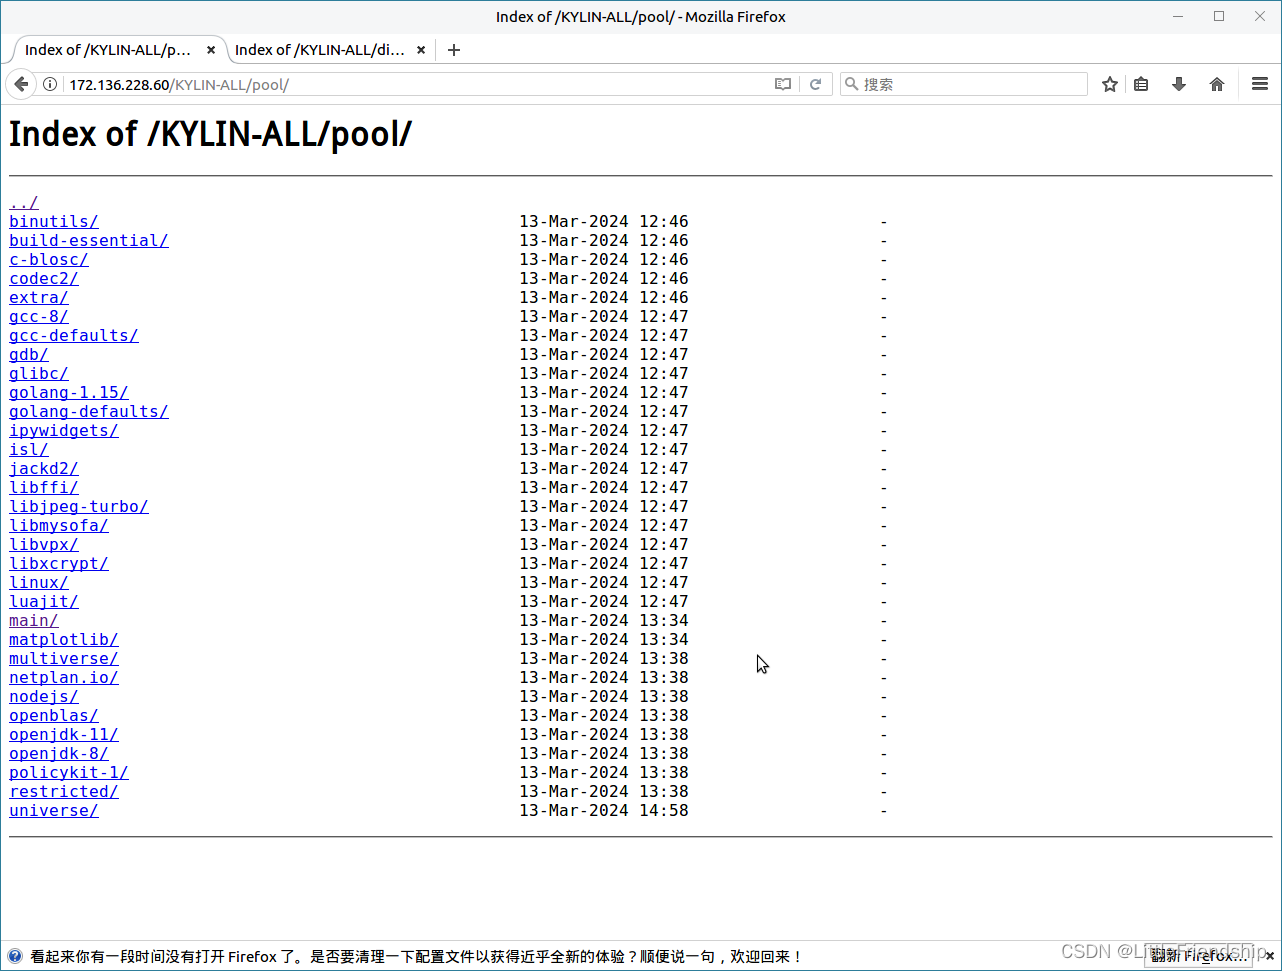Focus the 搜索 search field
1282x971 pixels.
(x=960, y=84)
